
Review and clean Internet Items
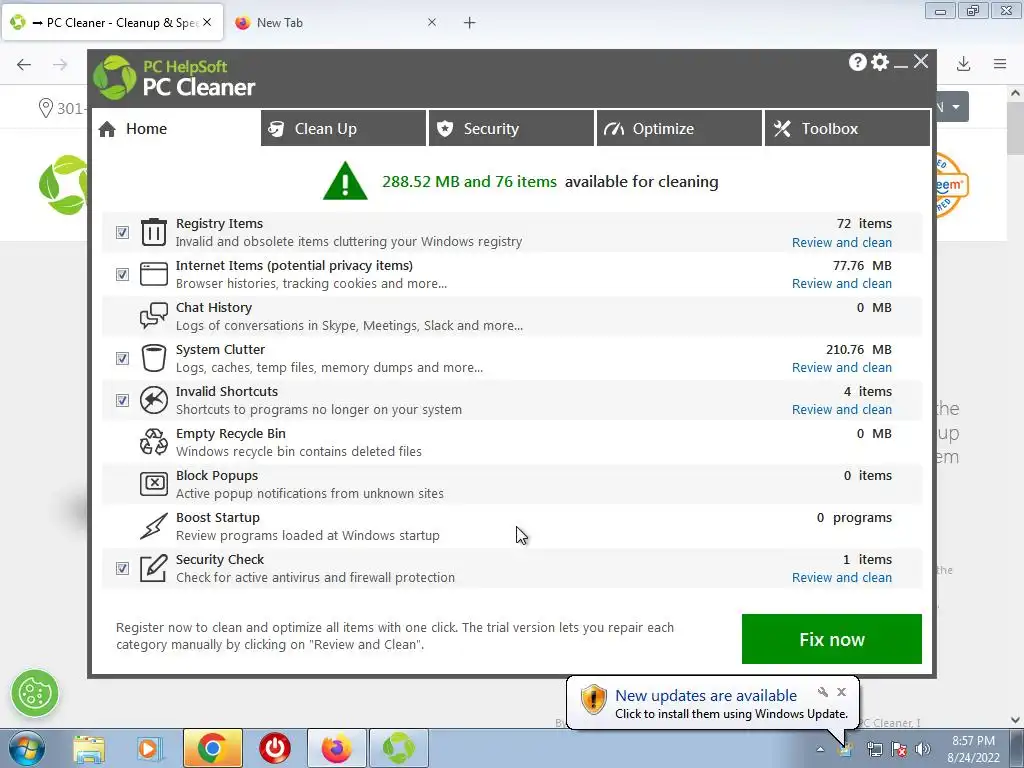(842, 283)
